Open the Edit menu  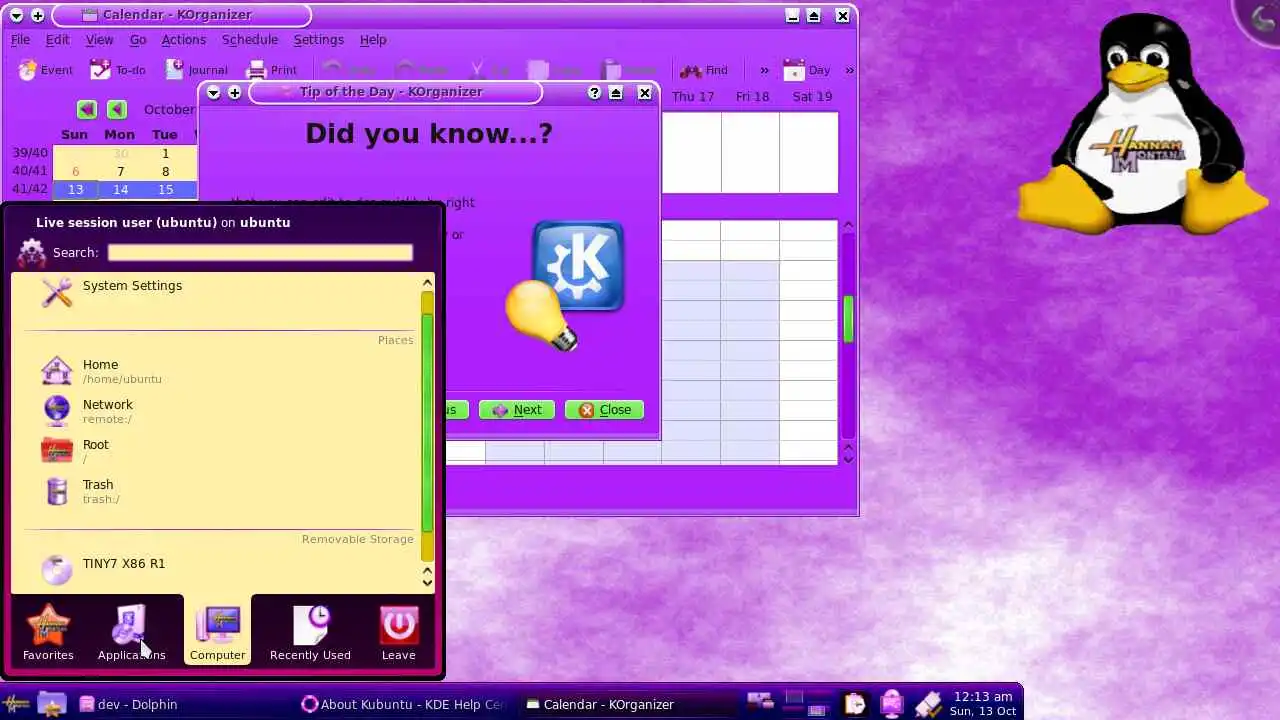click(x=57, y=40)
